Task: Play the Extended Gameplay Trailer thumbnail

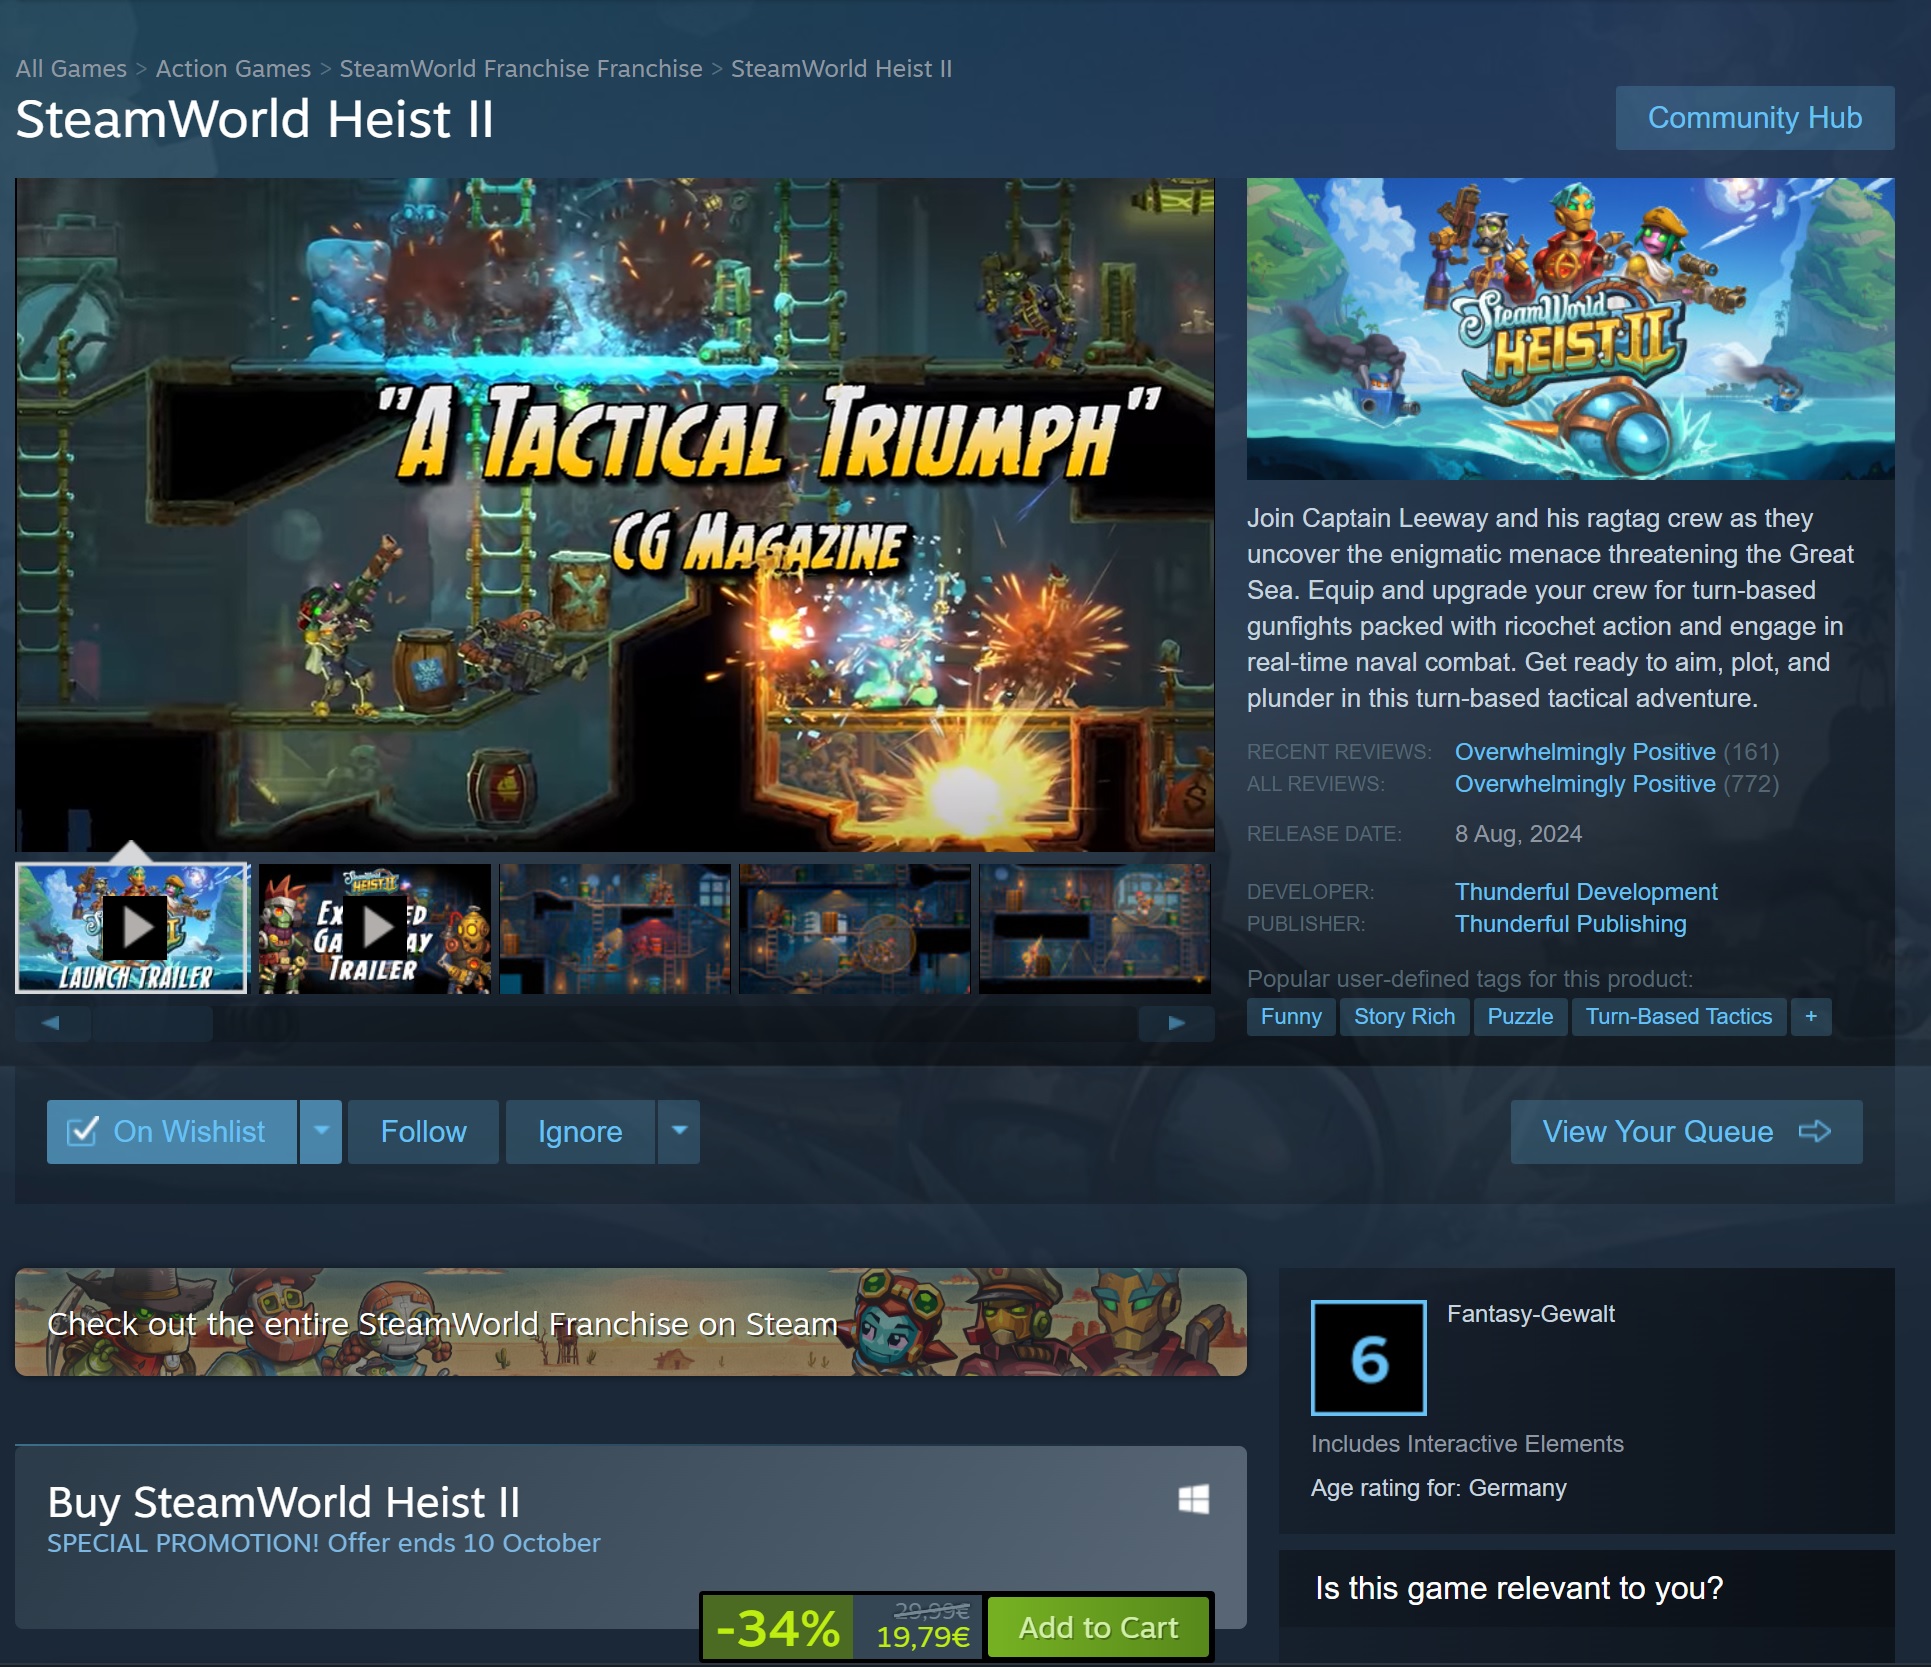Action: coord(375,928)
